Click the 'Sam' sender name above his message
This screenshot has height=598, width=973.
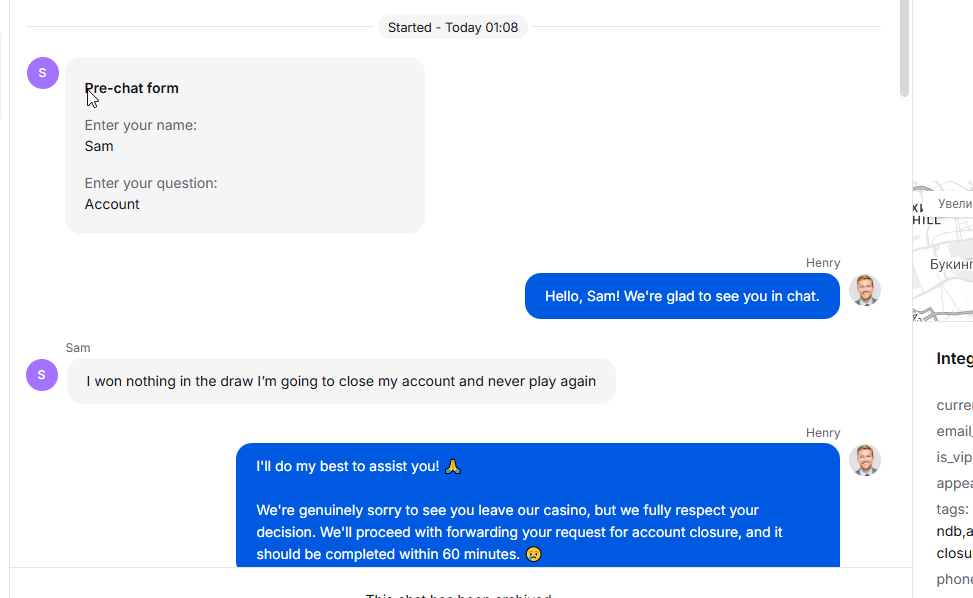(x=78, y=348)
